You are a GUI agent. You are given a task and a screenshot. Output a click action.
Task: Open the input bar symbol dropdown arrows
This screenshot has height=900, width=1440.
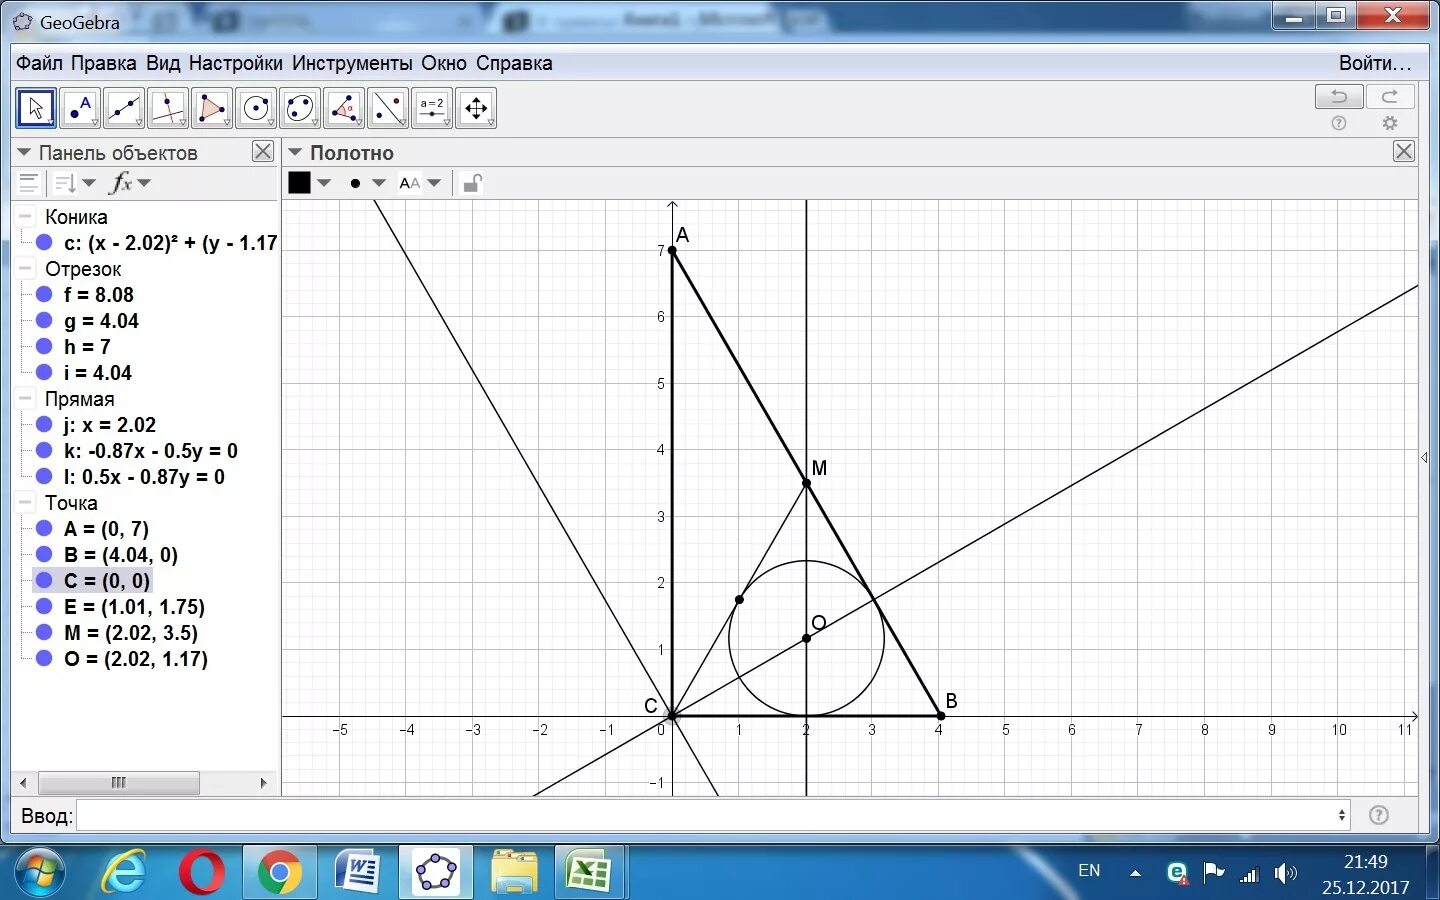tap(1342, 815)
